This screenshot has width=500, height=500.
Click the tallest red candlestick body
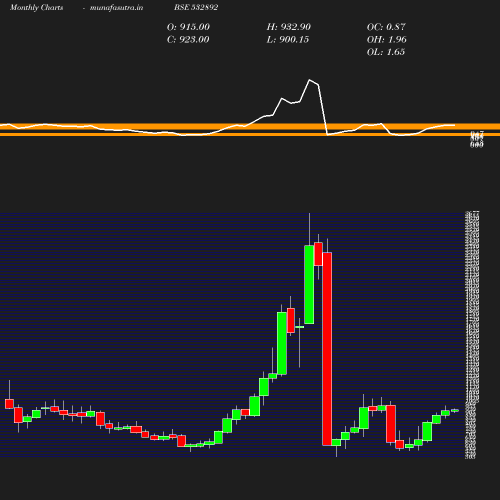pos(327,349)
